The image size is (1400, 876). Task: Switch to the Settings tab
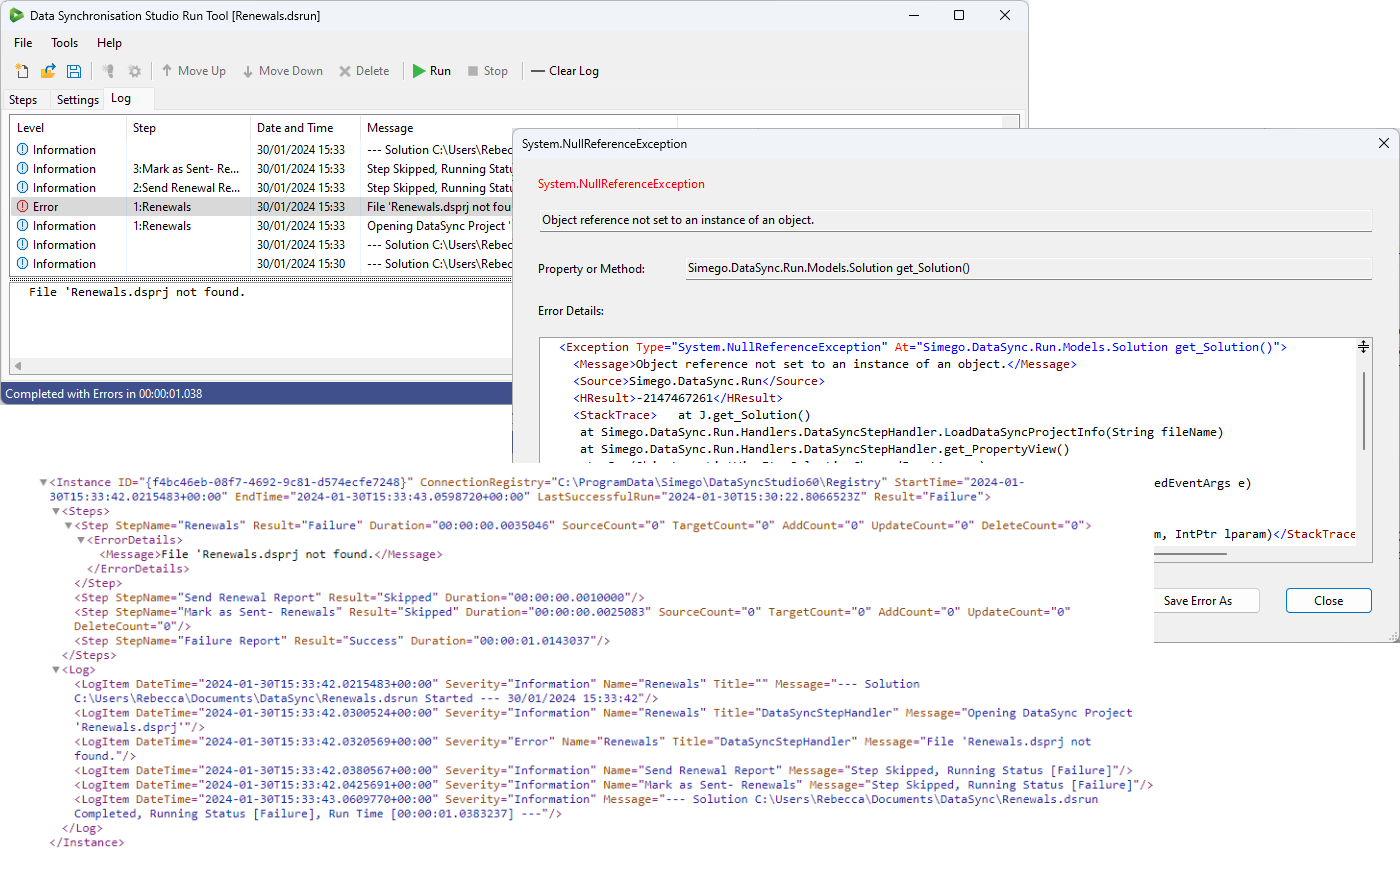78,100
